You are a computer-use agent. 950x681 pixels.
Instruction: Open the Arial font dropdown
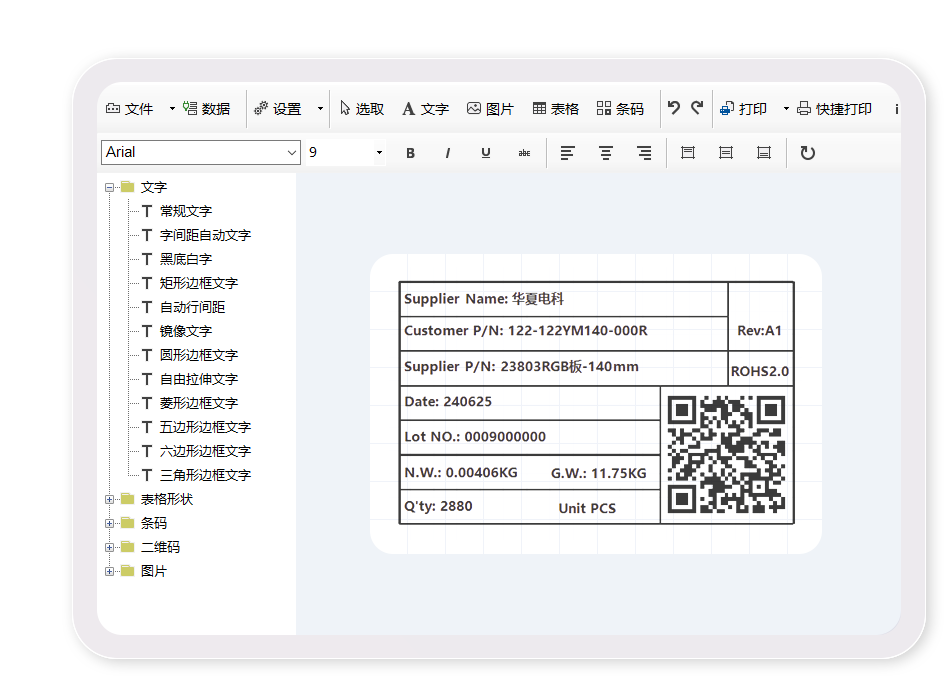292,153
